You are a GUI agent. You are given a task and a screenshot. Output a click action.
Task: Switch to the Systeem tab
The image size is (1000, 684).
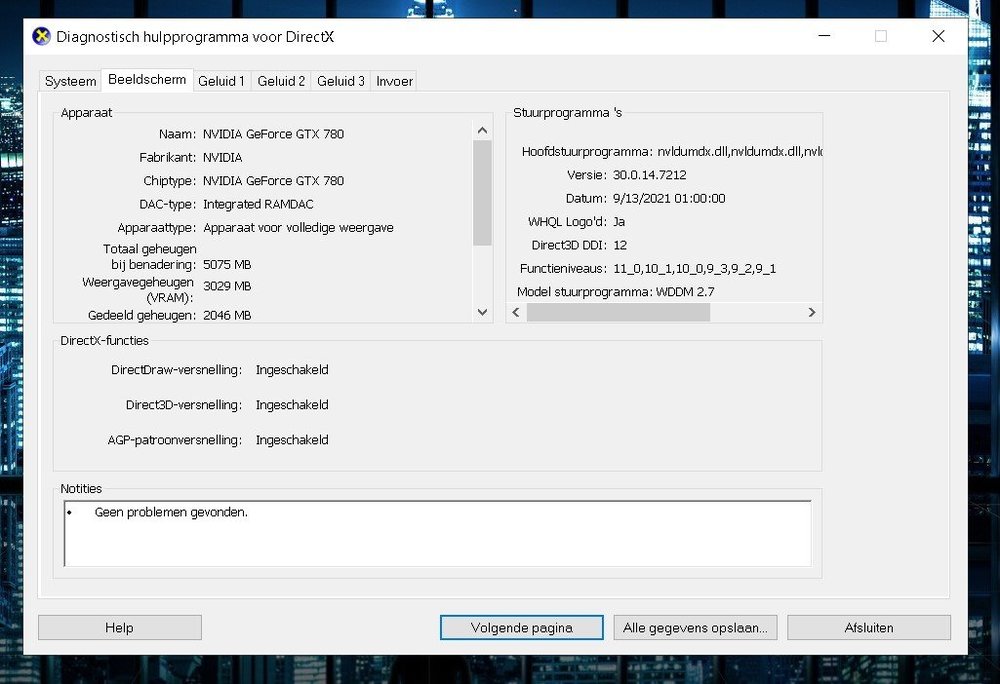(x=69, y=81)
